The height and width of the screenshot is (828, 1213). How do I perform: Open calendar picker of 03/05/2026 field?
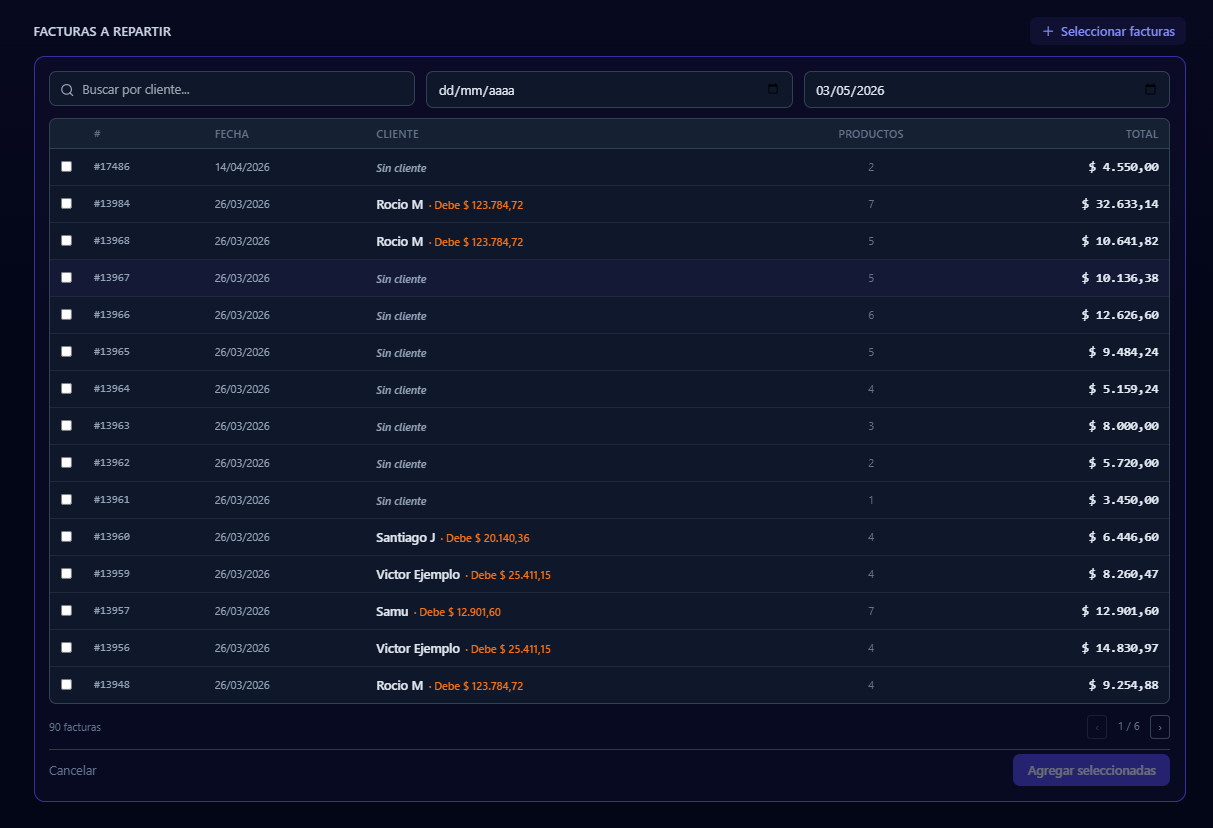click(x=1150, y=89)
